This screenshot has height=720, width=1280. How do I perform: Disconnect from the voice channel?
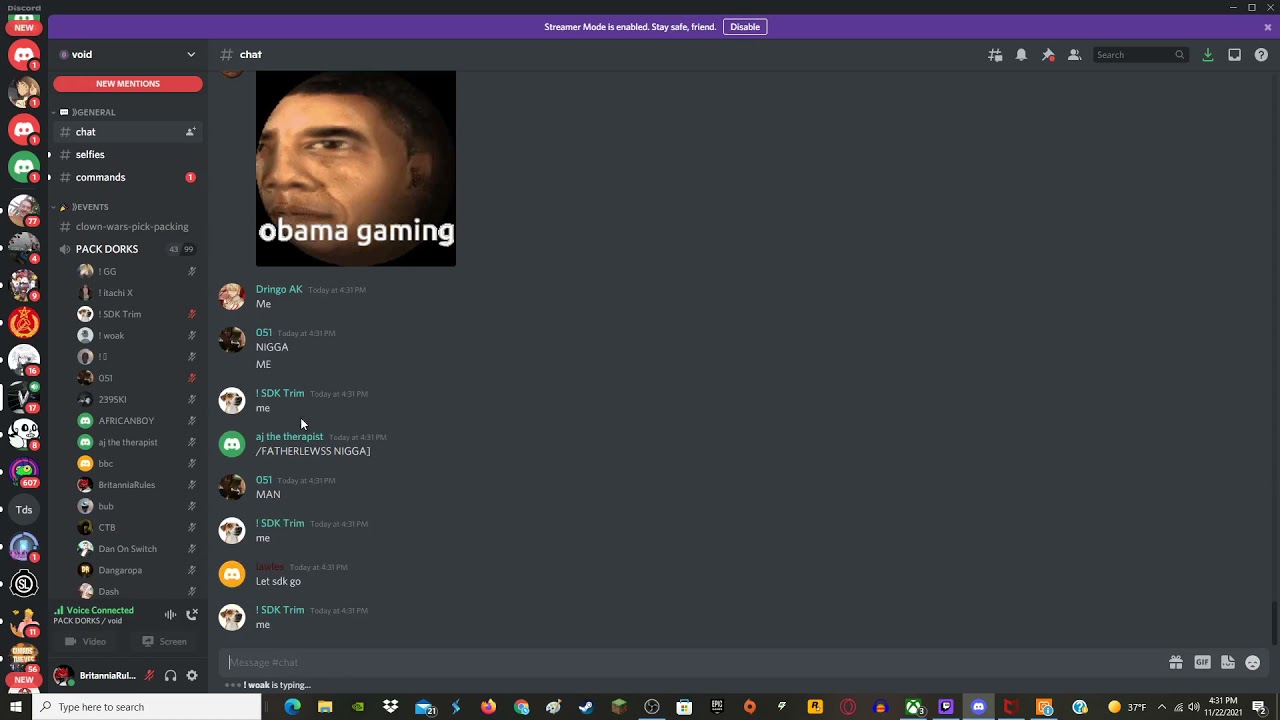pyautogui.click(x=192, y=615)
